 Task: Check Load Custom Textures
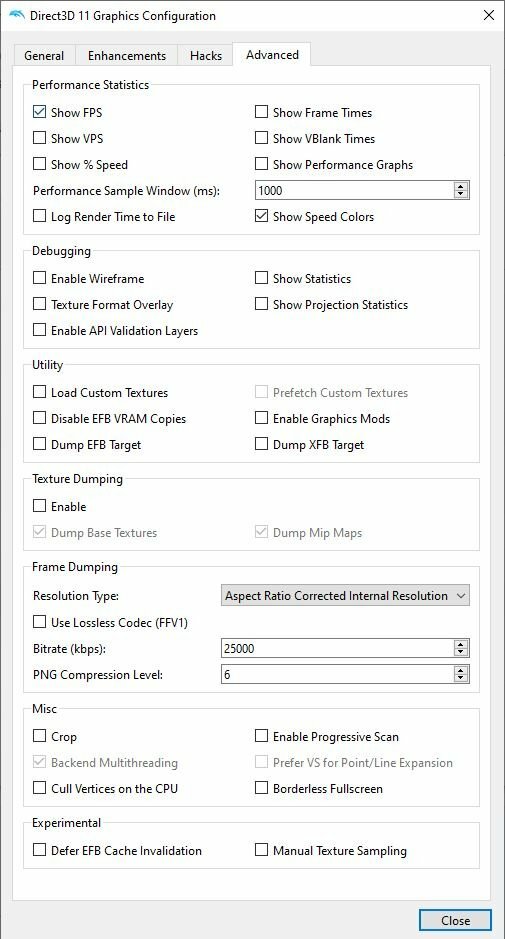tap(40, 392)
